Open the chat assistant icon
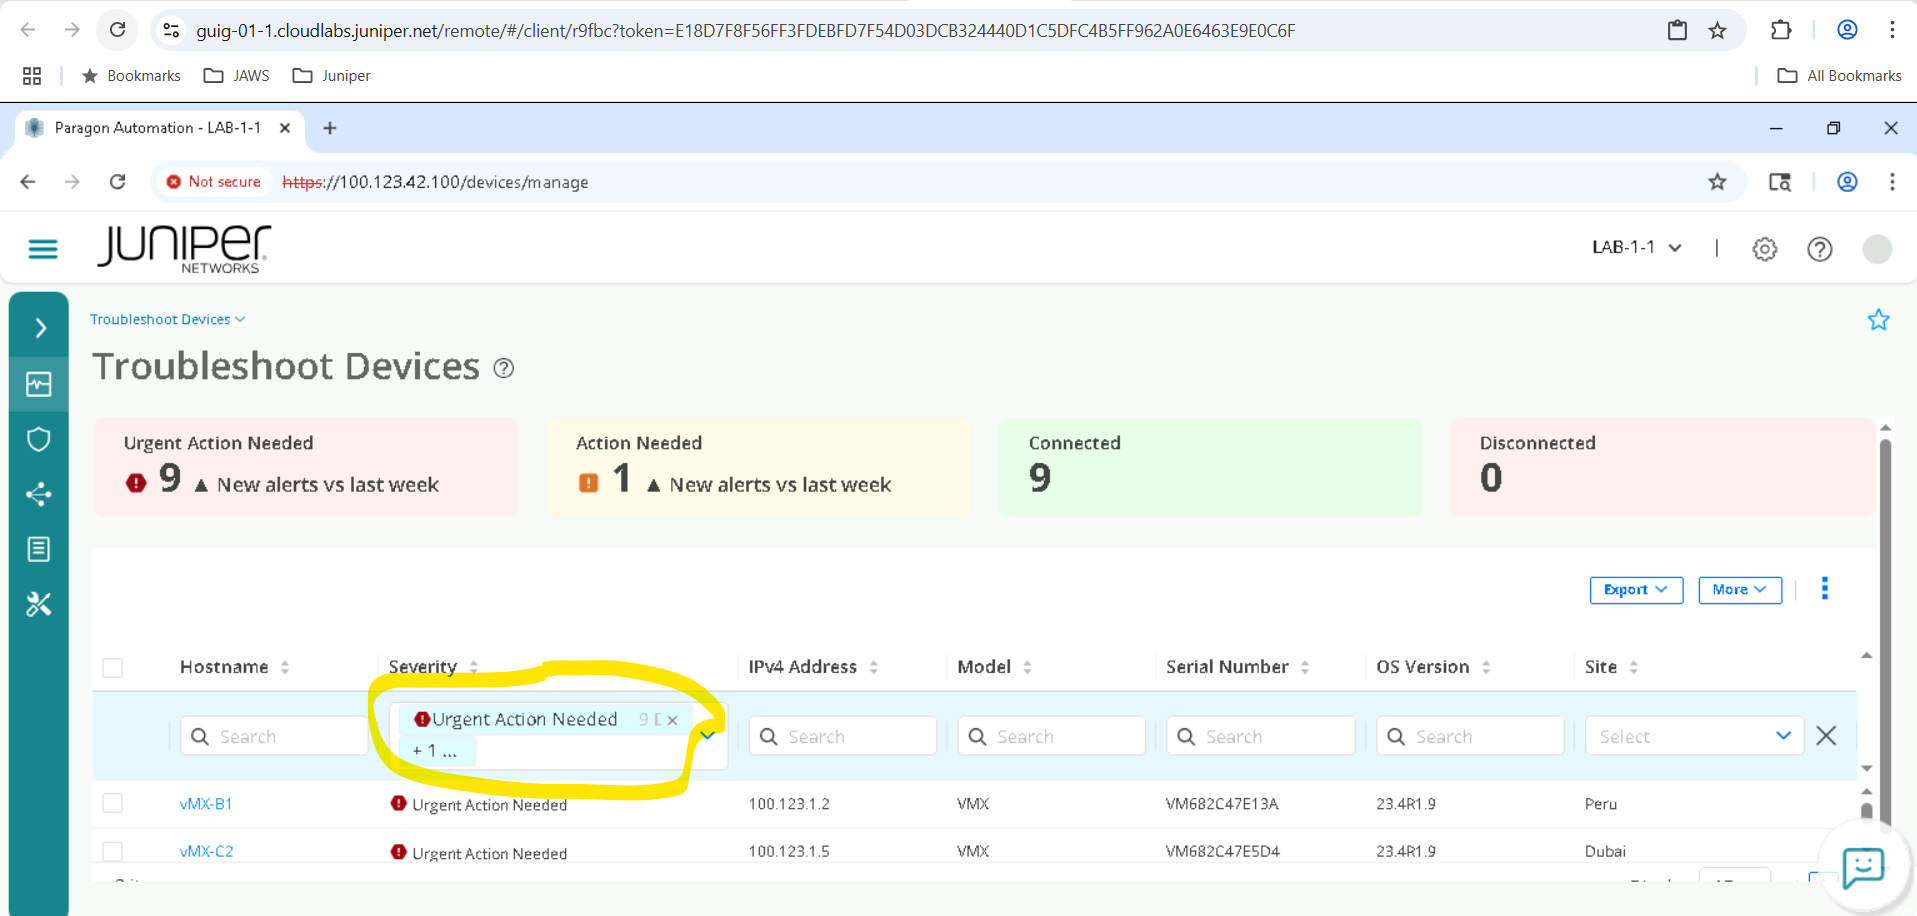The height and width of the screenshot is (916, 1917). (x=1862, y=866)
